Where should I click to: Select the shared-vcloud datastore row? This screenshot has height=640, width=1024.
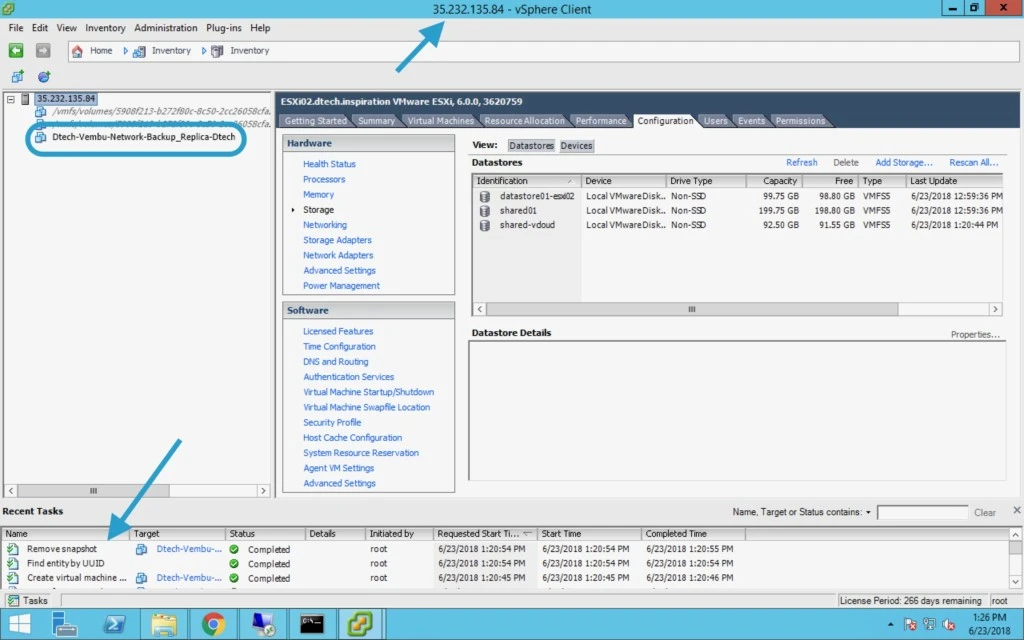click(x=738, y=225)
